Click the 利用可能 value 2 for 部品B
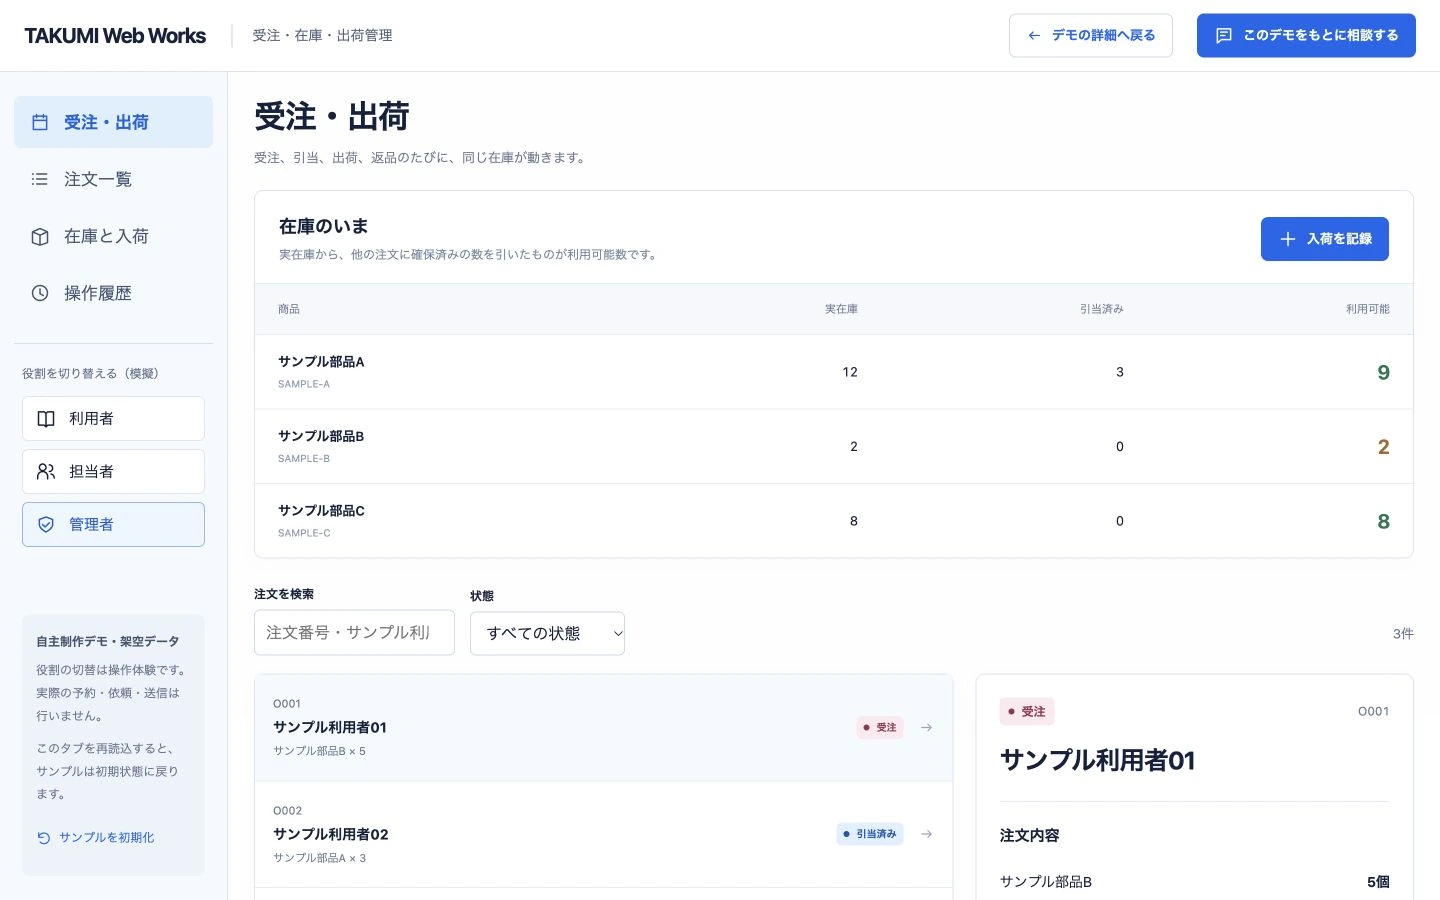This screenshot has height=900, width=1440. pyautogui.click(x=1383, y=447)
